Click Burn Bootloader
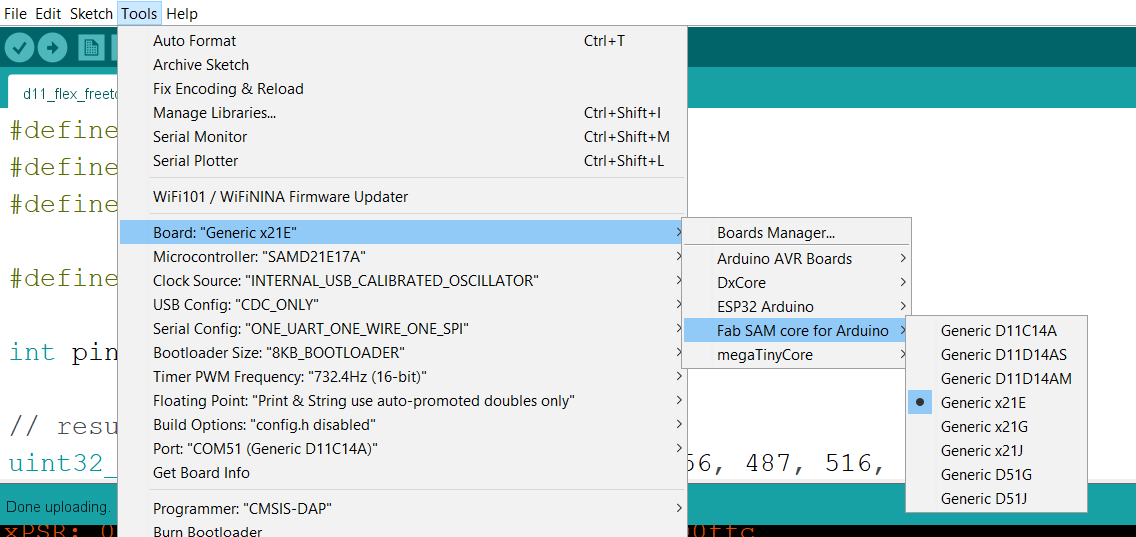Image resolution: width=1136 pixels, height=537 pixels. click(402, 530)
